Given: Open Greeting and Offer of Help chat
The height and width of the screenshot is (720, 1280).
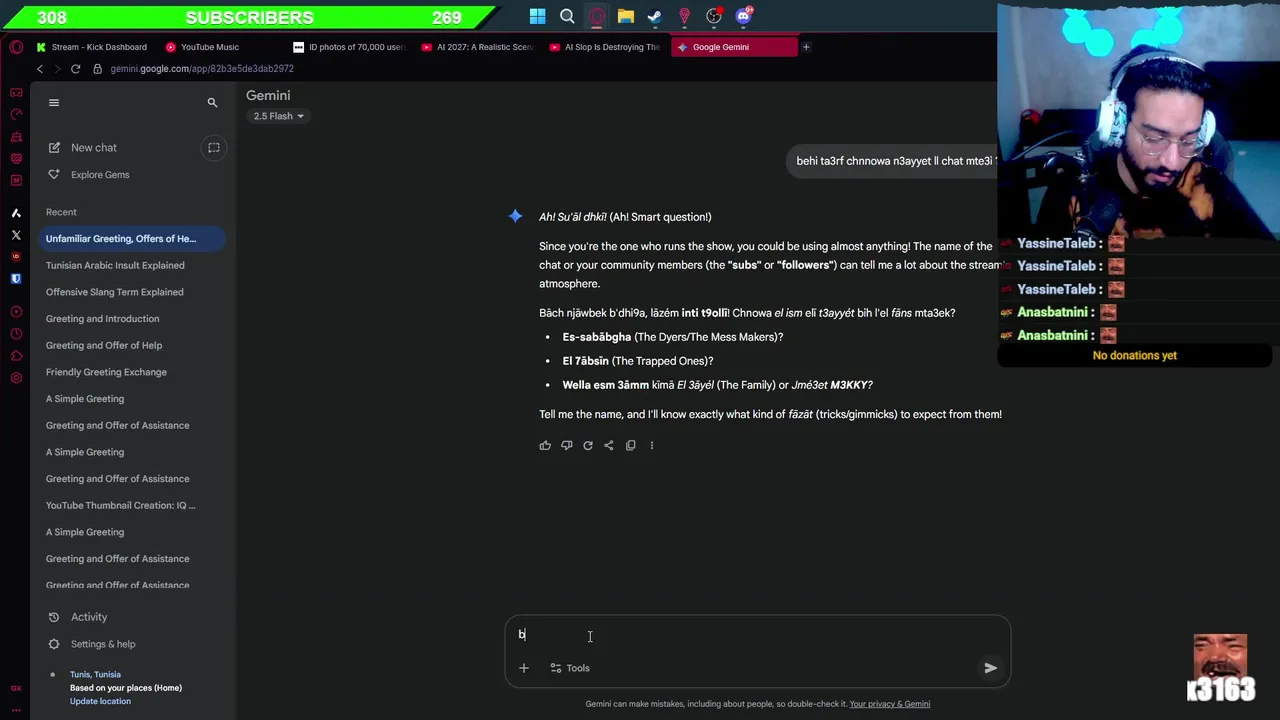Looking at the screenshot, I should (104, 345).
